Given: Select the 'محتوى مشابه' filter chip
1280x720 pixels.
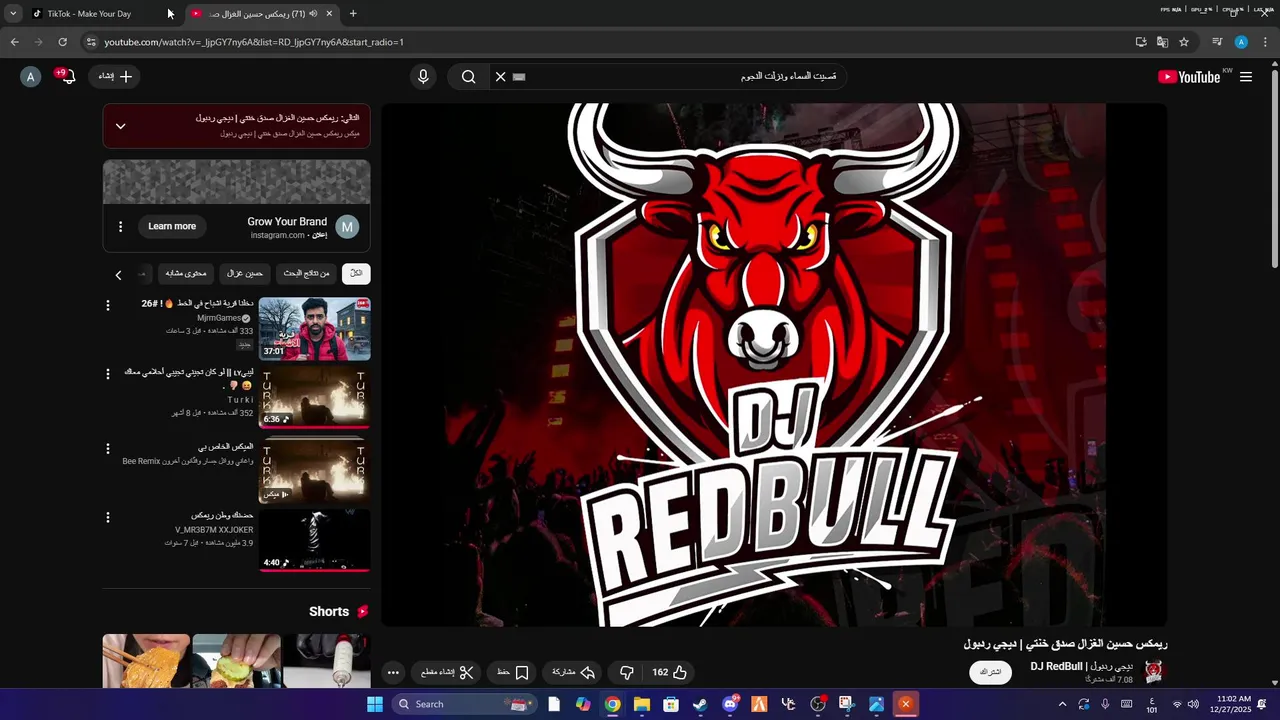Looking at the screenshot, I should [185, 274].
